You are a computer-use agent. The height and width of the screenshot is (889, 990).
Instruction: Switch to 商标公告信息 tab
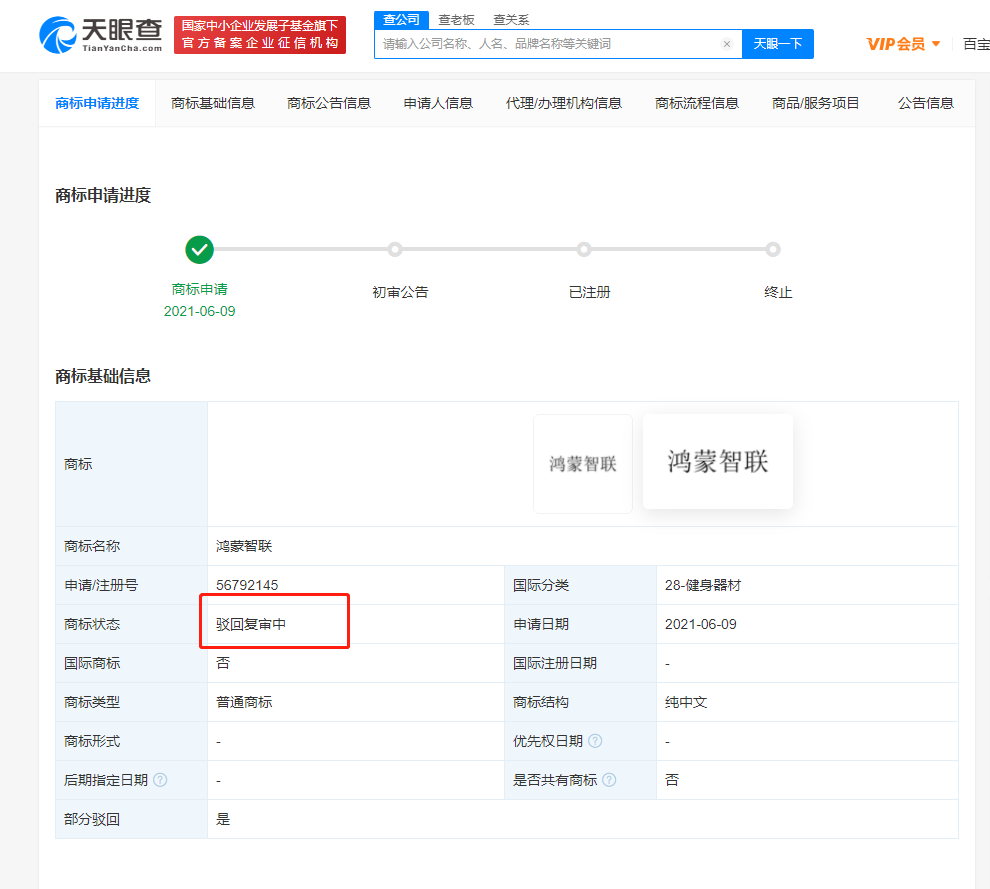tap(329, 103)
